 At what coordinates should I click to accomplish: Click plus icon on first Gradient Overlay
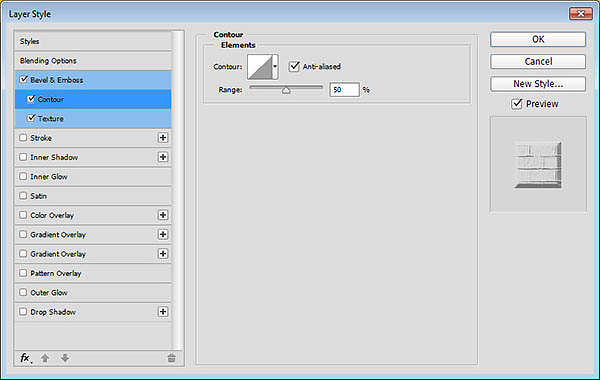tap(163, 234)
